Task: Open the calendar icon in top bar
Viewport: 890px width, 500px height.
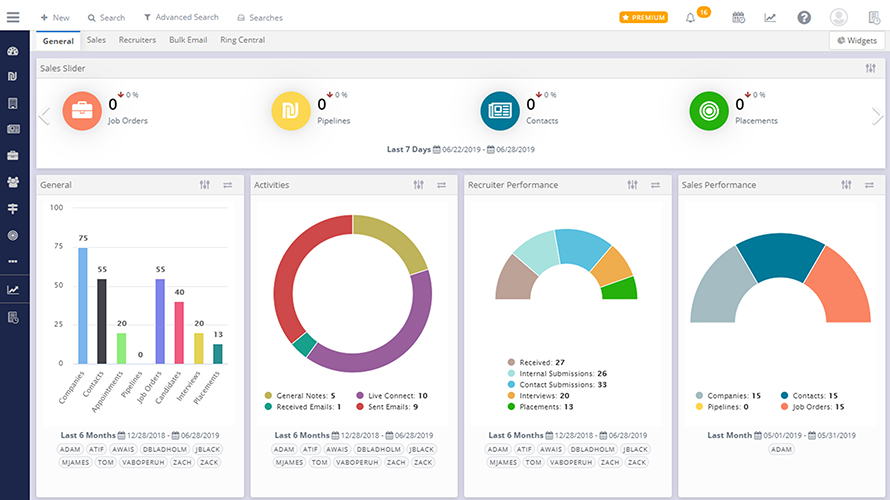Action: [x=738, y=17]
